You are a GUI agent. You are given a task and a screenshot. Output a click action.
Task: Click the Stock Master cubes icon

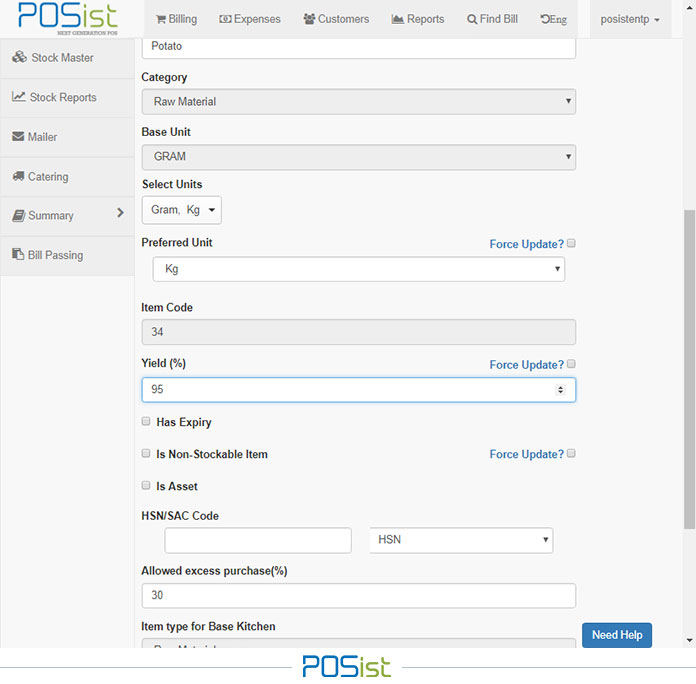point(19,57)
